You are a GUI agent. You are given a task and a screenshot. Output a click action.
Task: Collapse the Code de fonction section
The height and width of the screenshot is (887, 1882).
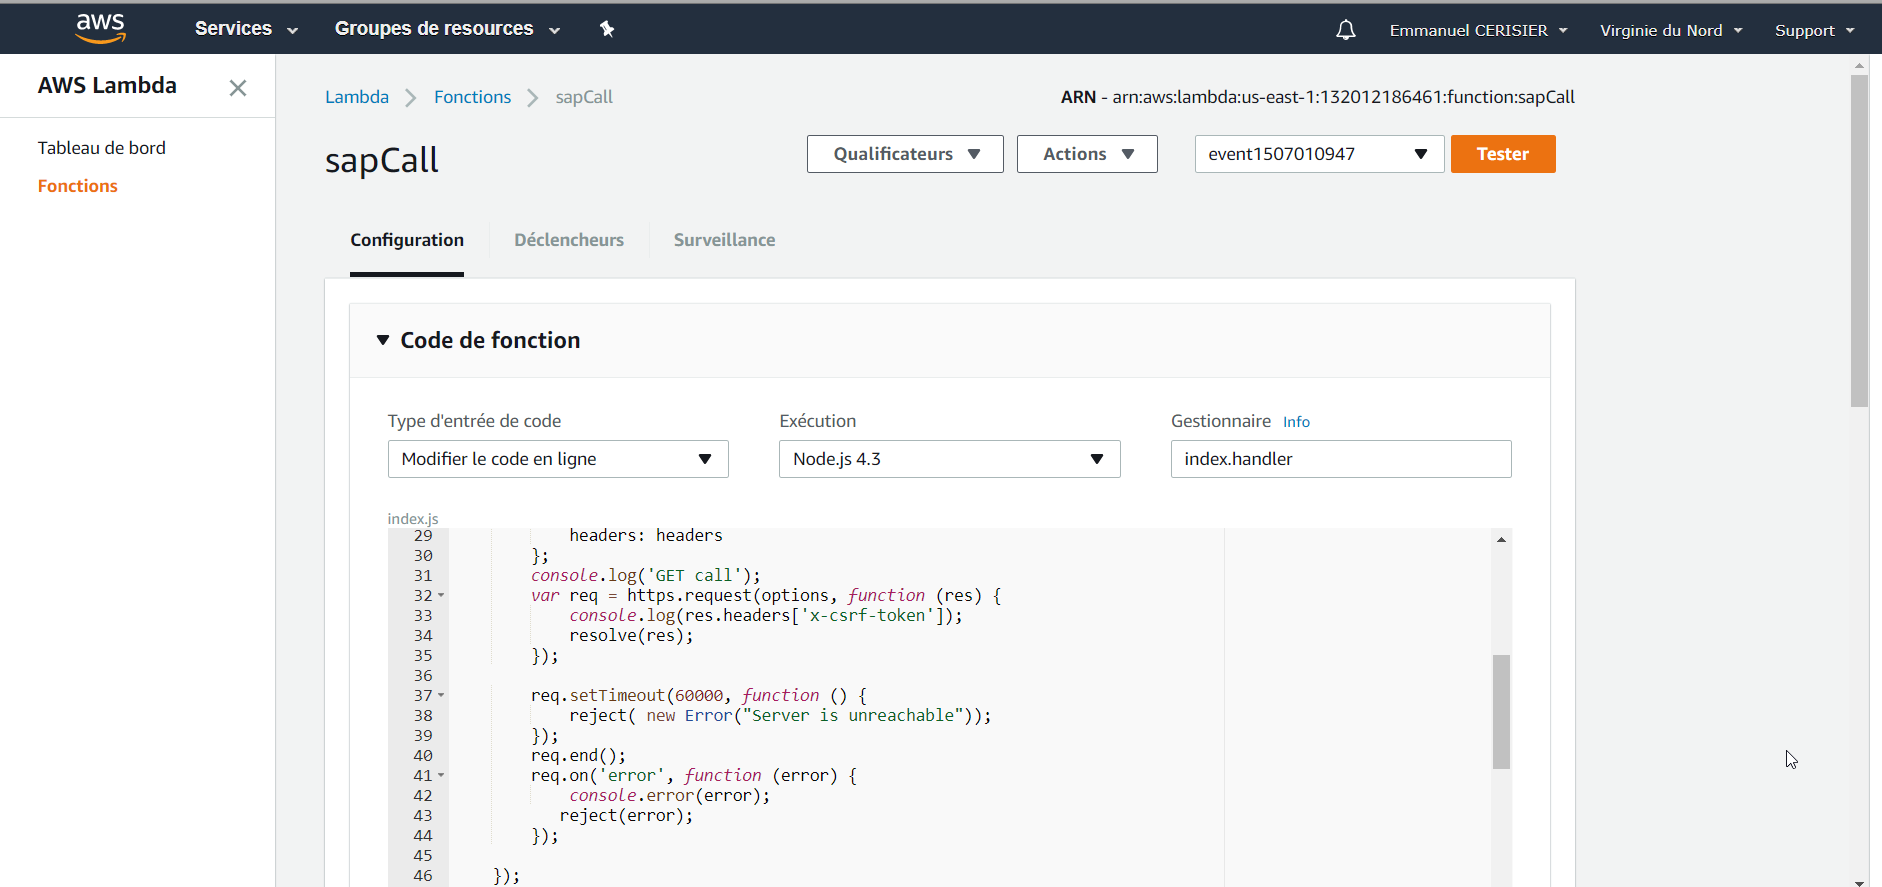click(x=383, y=340)
